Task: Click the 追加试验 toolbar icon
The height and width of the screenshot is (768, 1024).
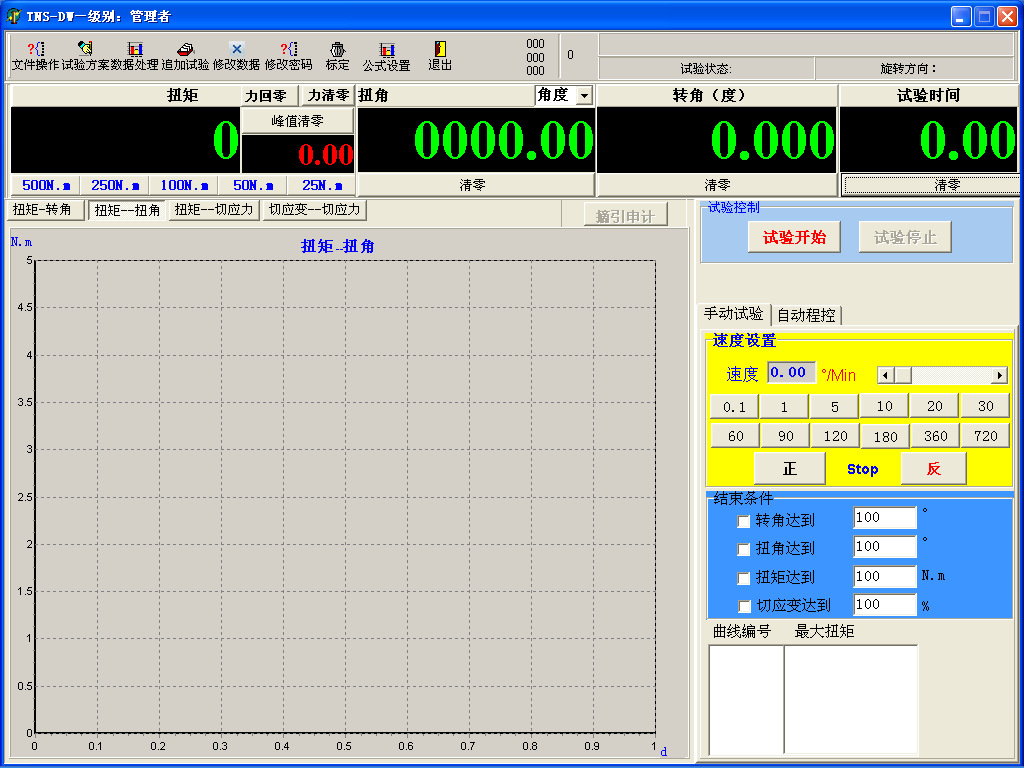Action: tap(185, 56)
